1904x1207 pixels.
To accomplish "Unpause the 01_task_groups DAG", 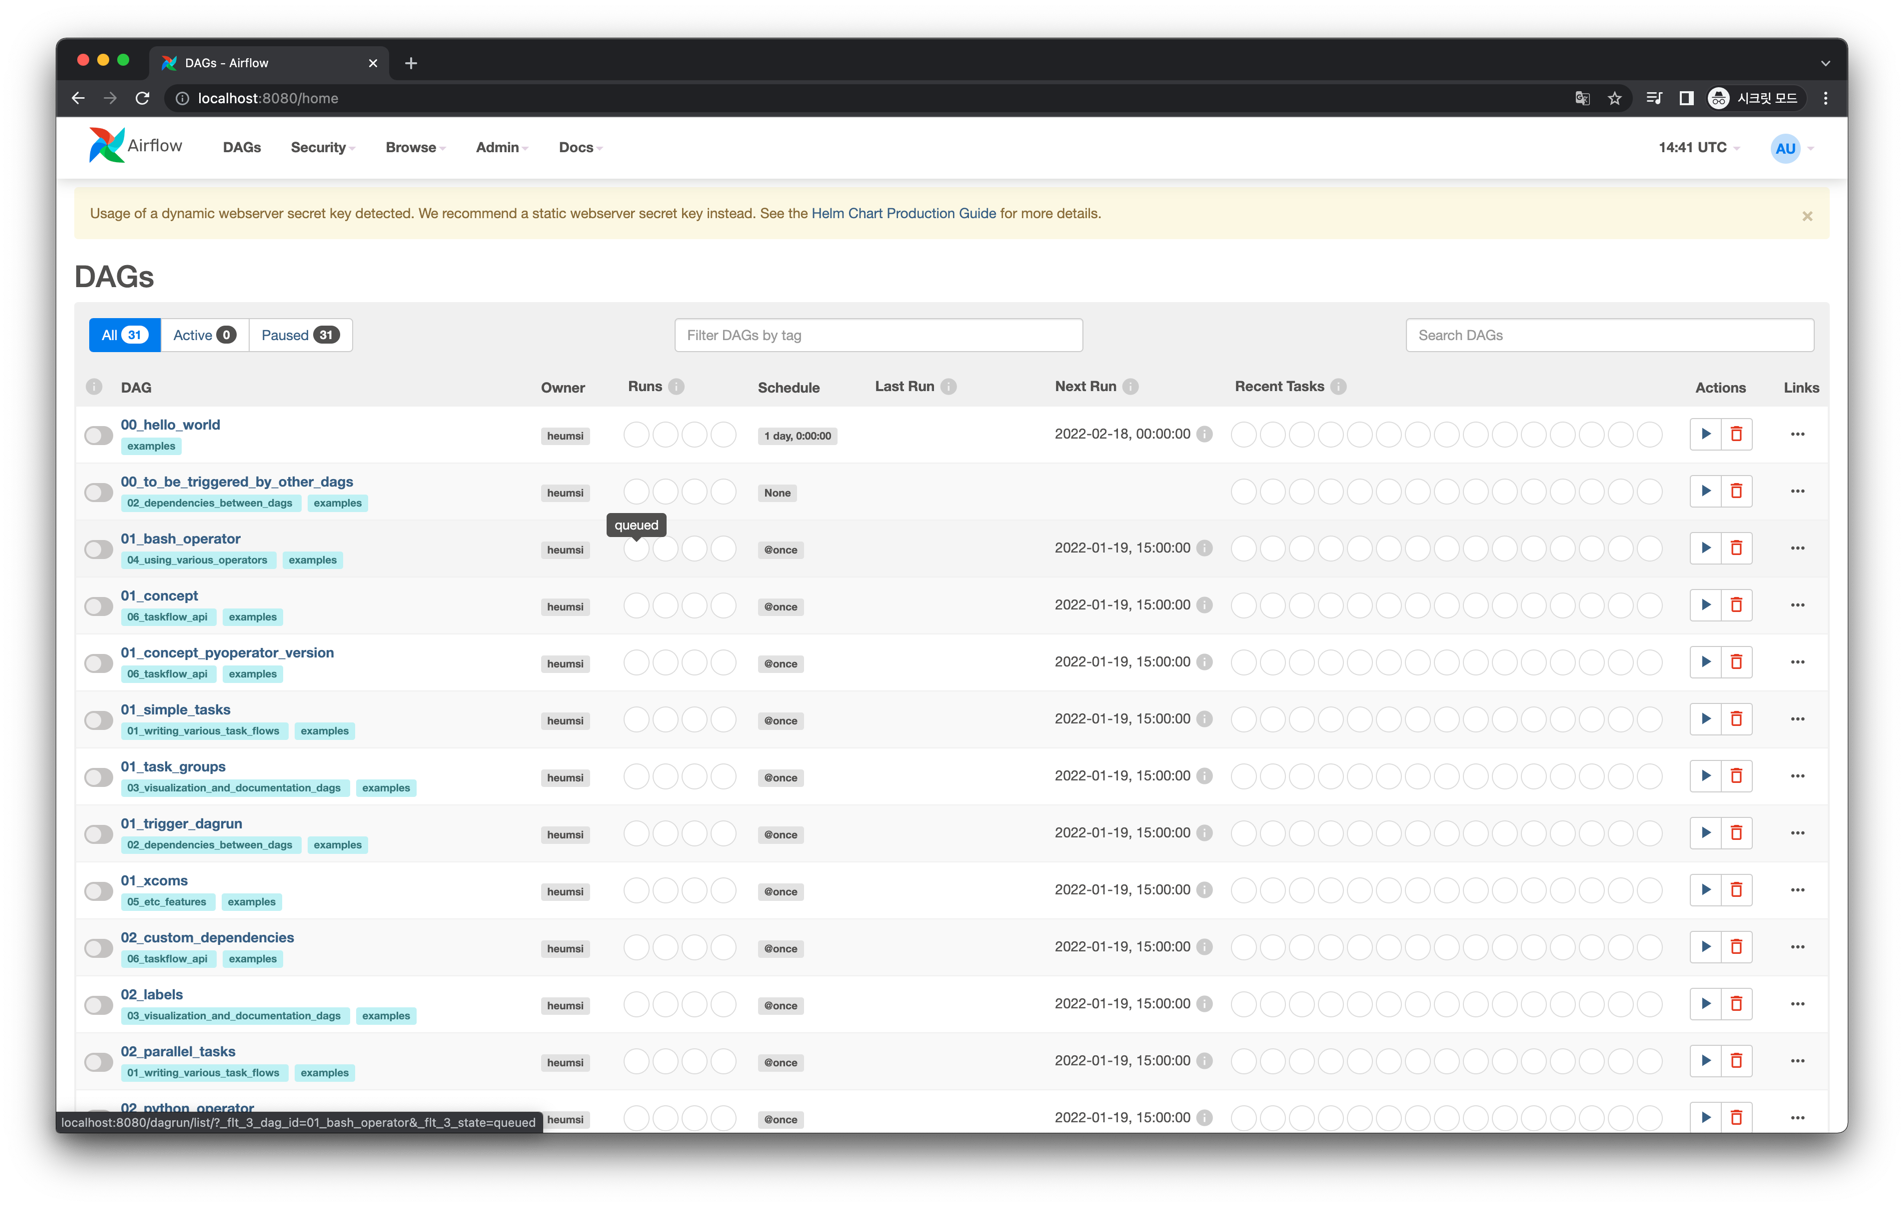I will [98, 778].
